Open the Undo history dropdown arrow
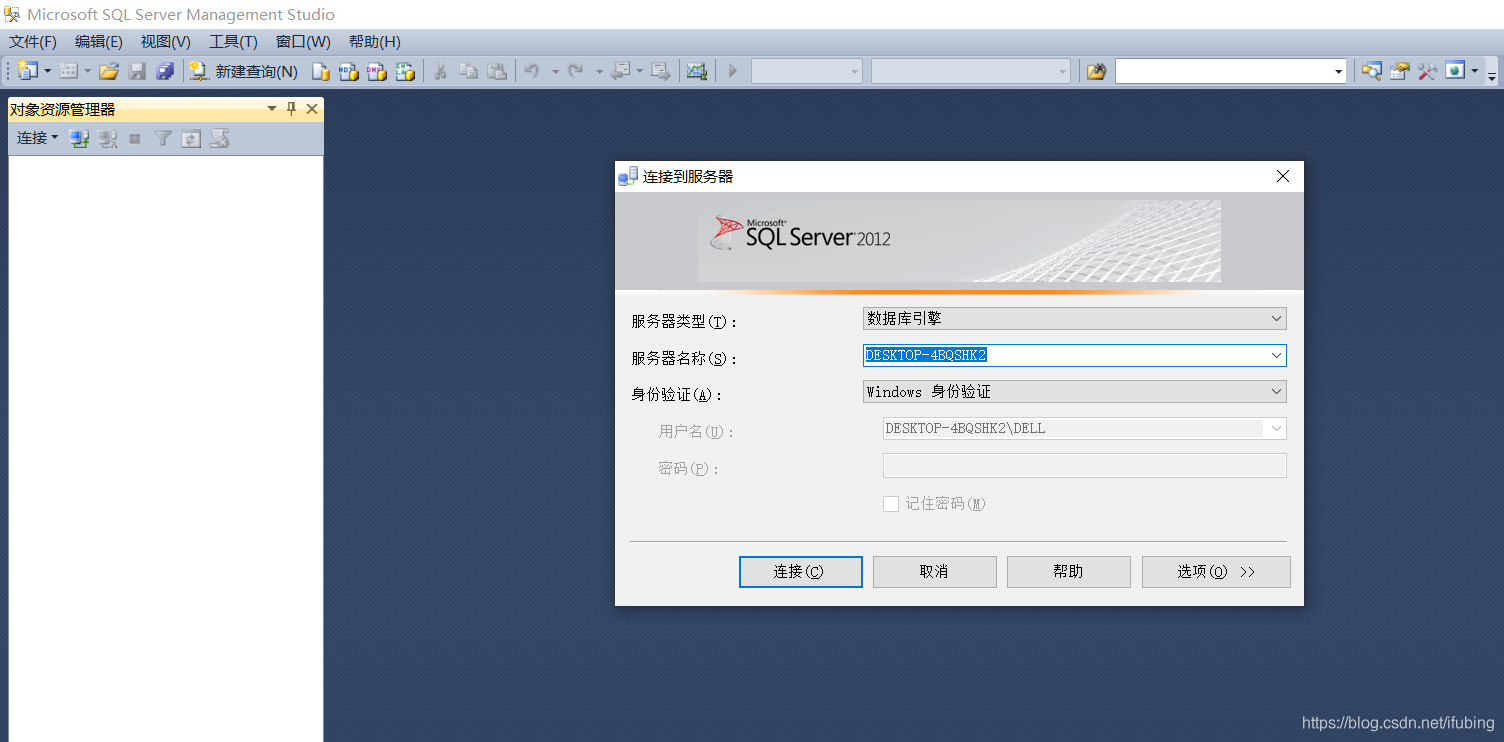 pyautogui.click(x=555, y=71)
